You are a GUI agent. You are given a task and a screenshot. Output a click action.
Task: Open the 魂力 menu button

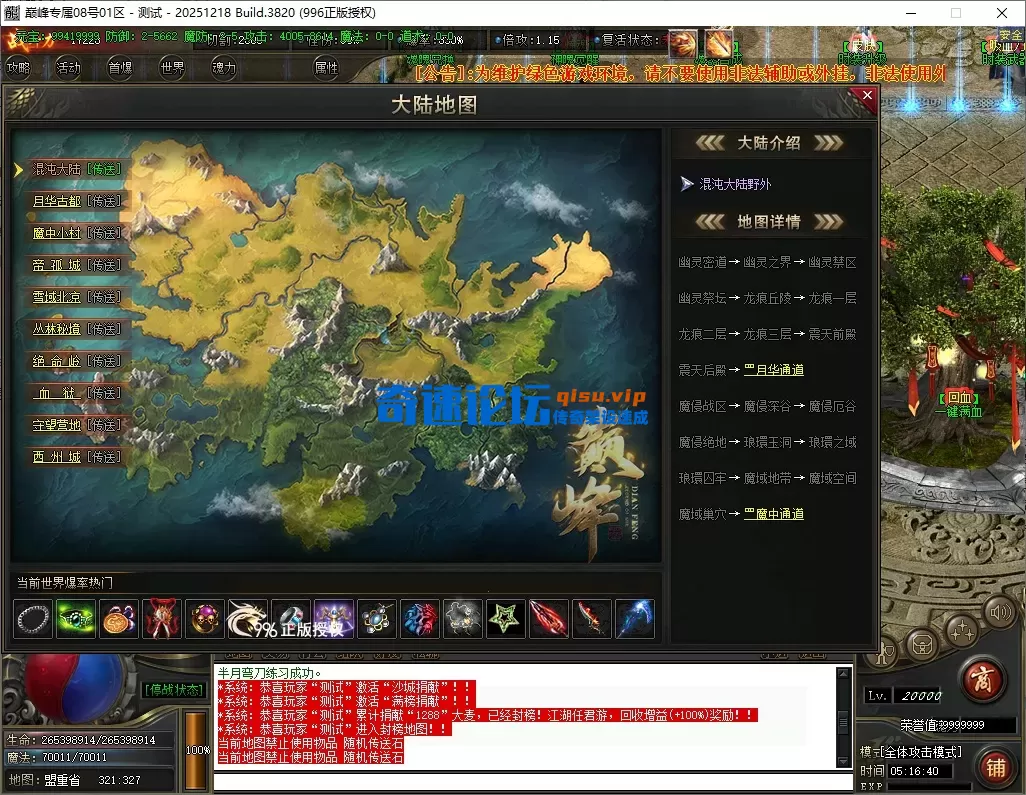224,67
